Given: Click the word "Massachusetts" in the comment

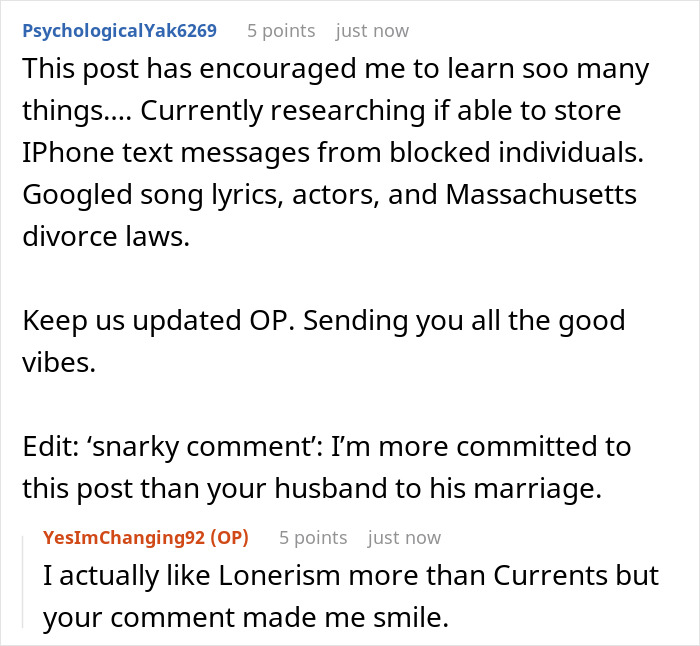Looking at the screenshot, I should 541,195.
